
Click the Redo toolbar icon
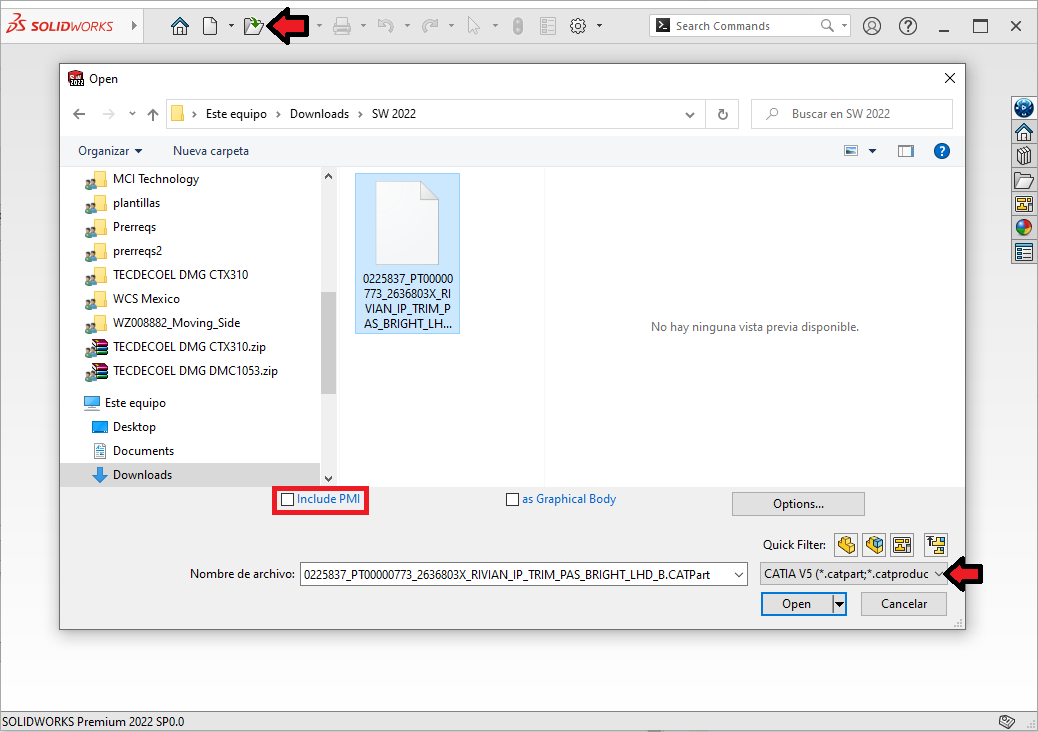click(430, 26)
